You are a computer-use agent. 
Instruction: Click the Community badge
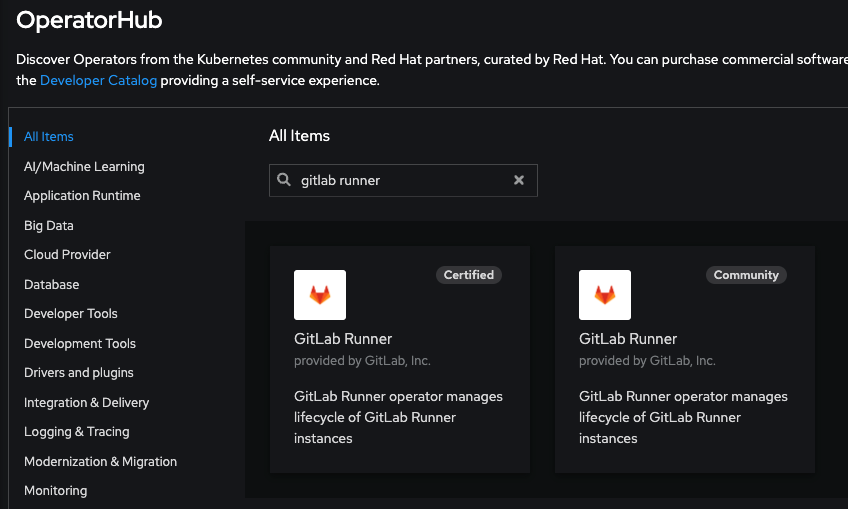tap(746, 275)
